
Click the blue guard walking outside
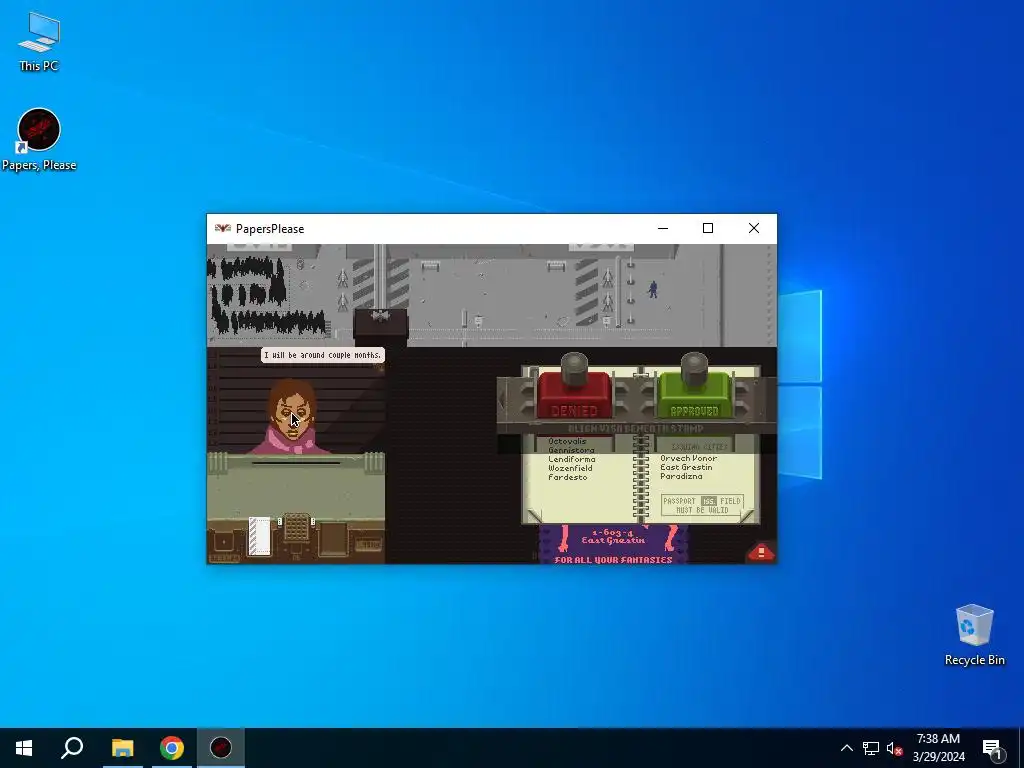(652, 289)
